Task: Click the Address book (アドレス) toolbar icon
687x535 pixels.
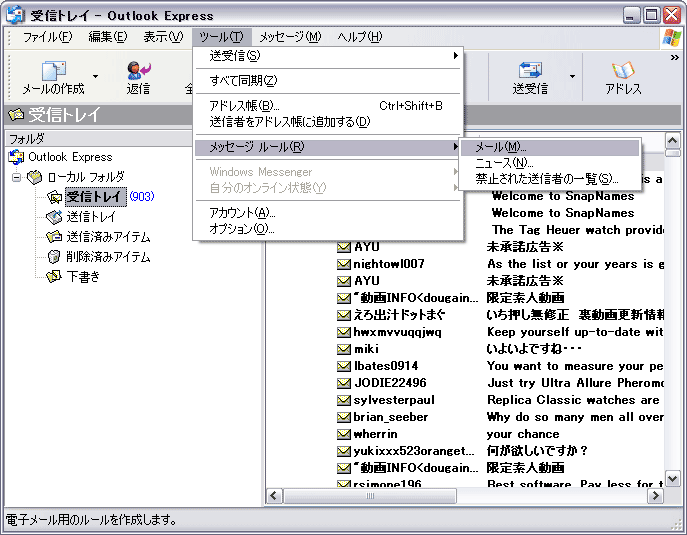Action: (x=623, y=71)
